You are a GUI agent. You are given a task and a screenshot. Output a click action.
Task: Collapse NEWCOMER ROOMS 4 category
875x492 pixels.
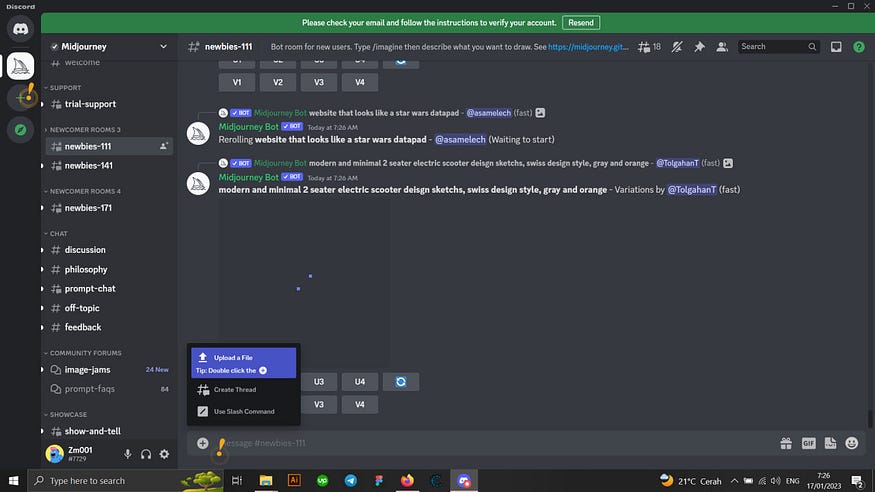(85, 191)
